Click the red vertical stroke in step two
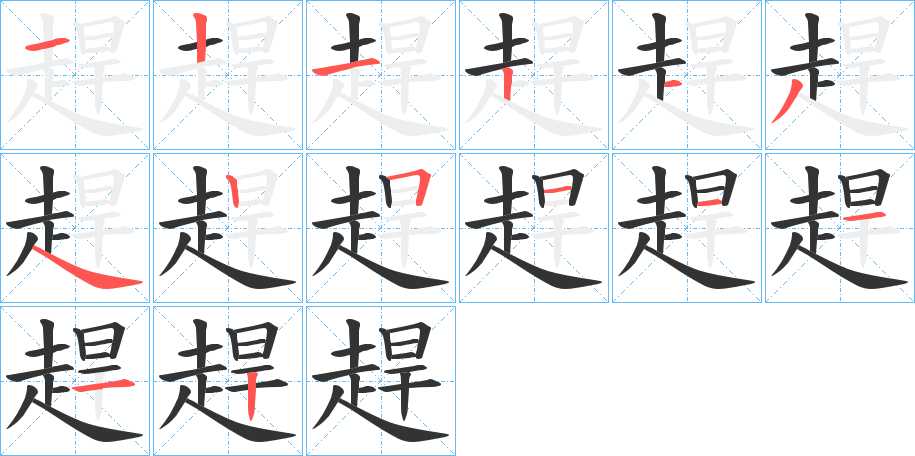This screenshot has width=915, height=456. pyautogui.click(x=200, y=37)
